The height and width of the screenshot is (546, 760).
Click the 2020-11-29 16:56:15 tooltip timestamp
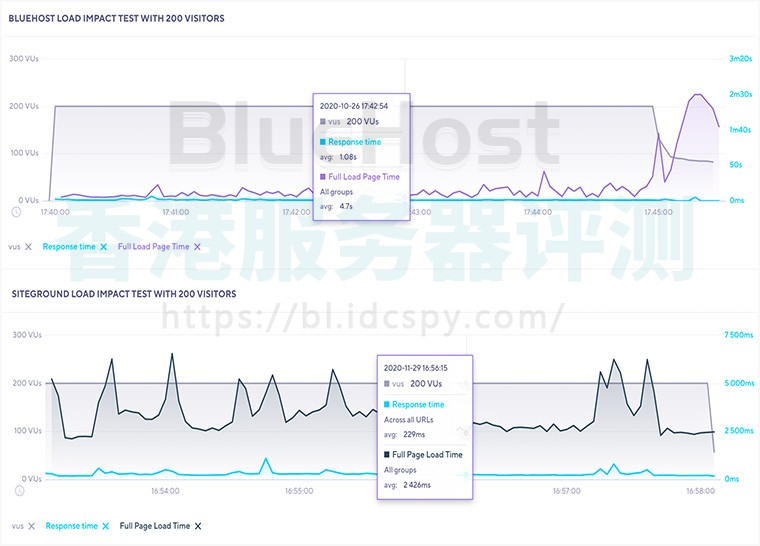pos(415,367)
